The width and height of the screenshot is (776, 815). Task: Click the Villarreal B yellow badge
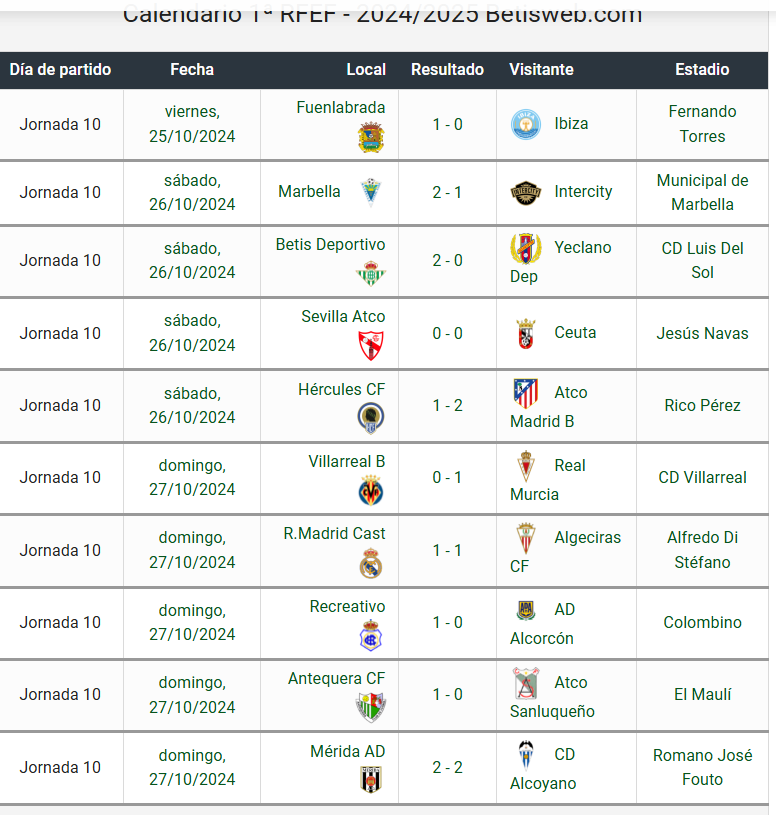point(371,491)
